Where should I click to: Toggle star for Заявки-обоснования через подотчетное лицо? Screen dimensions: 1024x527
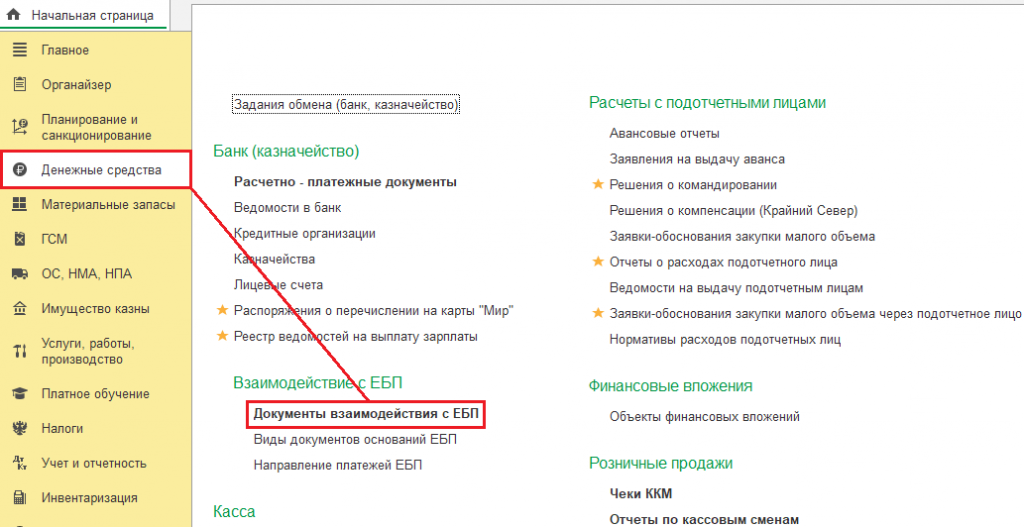[598, 313]
